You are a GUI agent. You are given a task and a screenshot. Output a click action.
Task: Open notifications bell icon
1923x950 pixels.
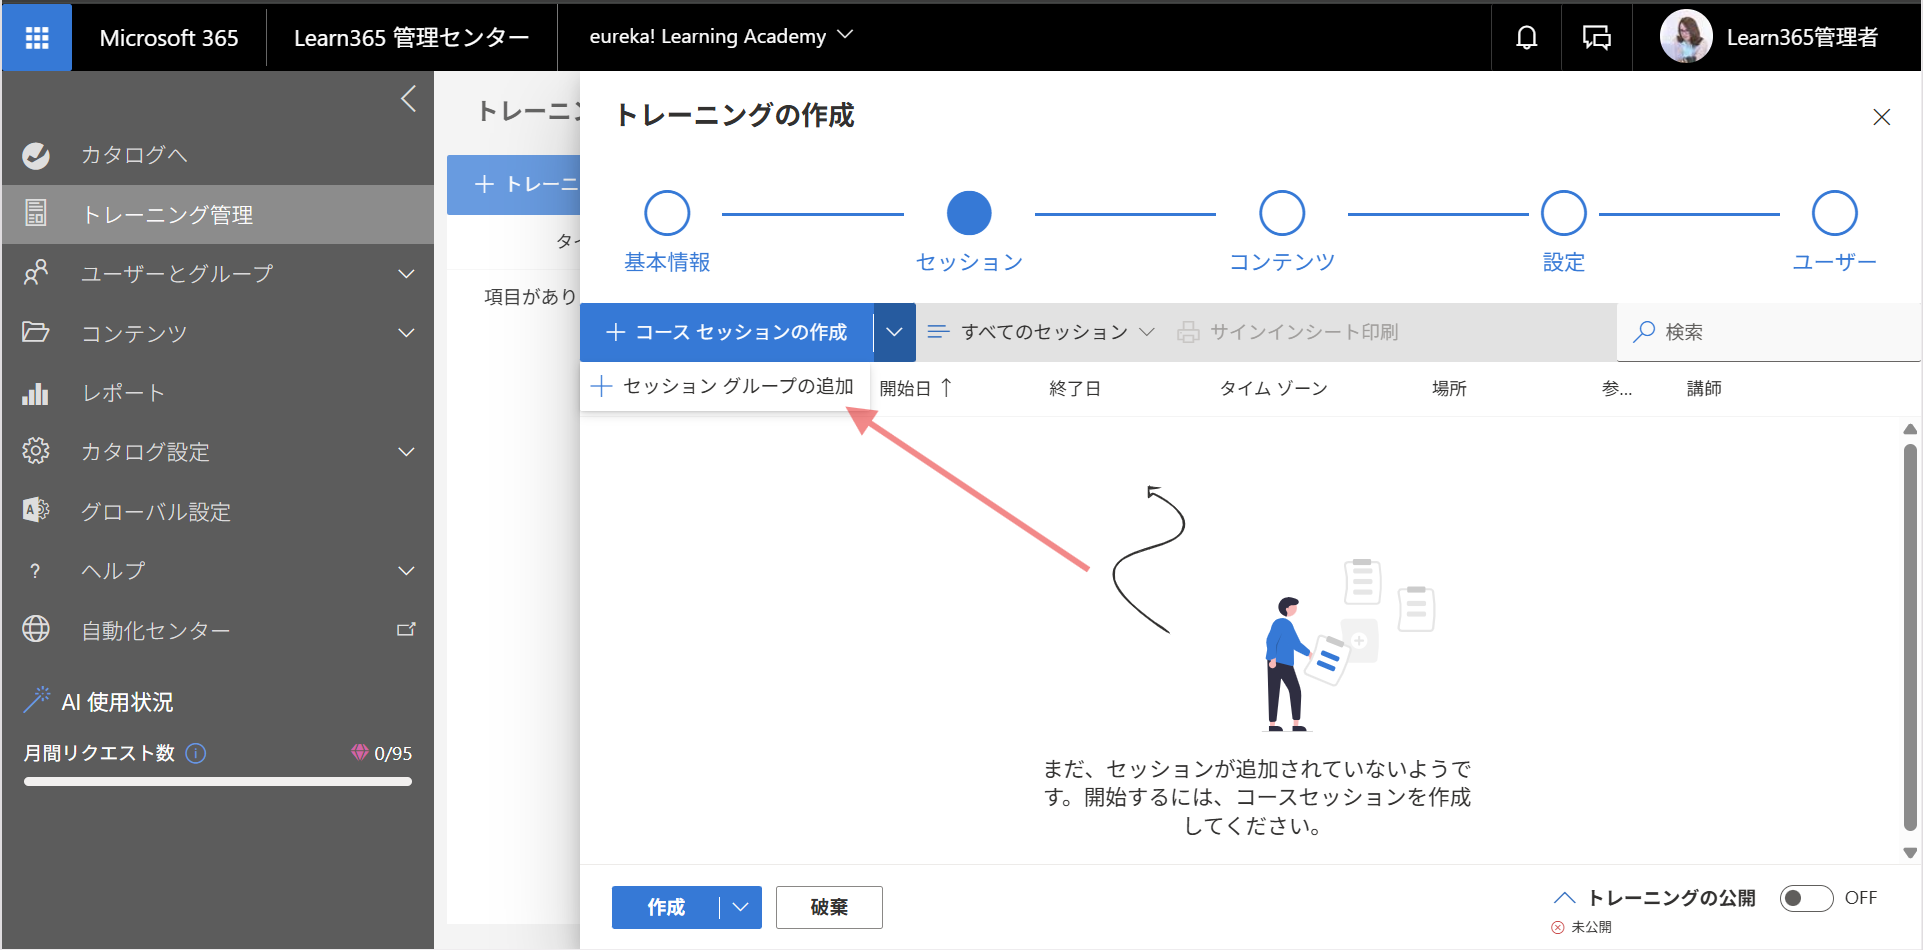click(1526, 37)
